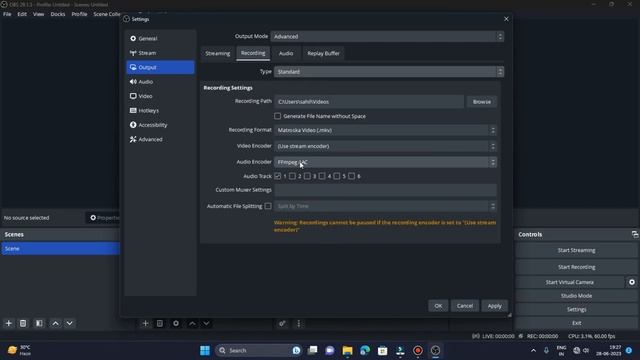This screenshot has width=640, height=360.
Task: Open audio mixer three-dot menu
Action: pos(298,323)
